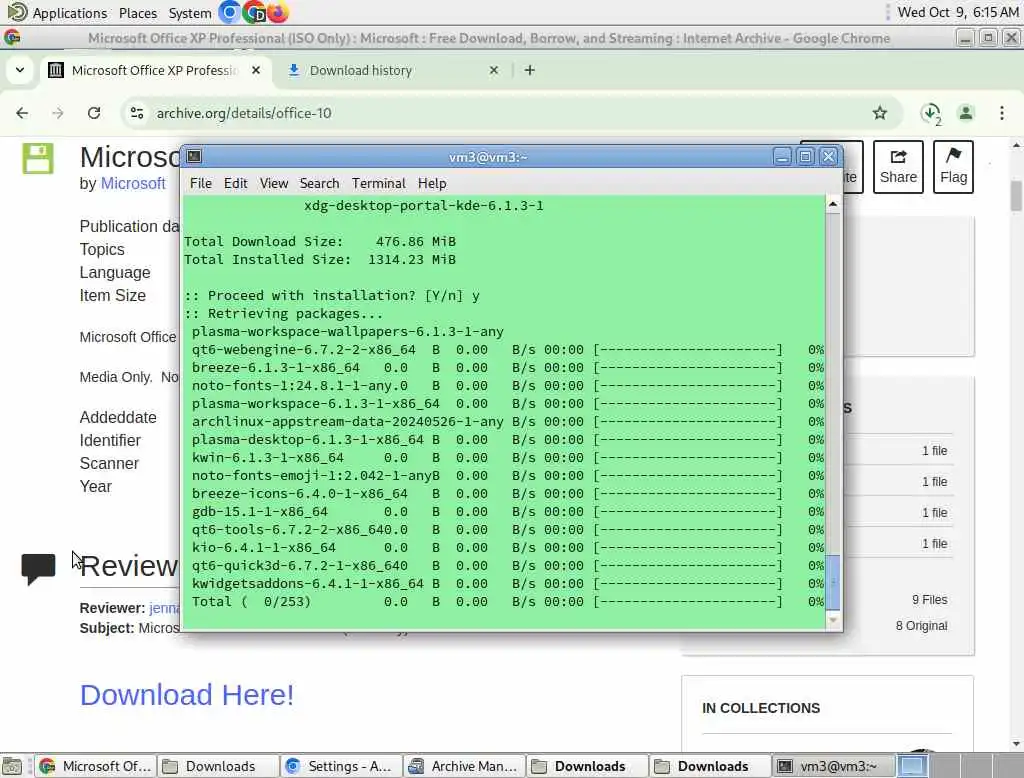Click the IN COLLECTIONS heading

[x=761, y=708]
